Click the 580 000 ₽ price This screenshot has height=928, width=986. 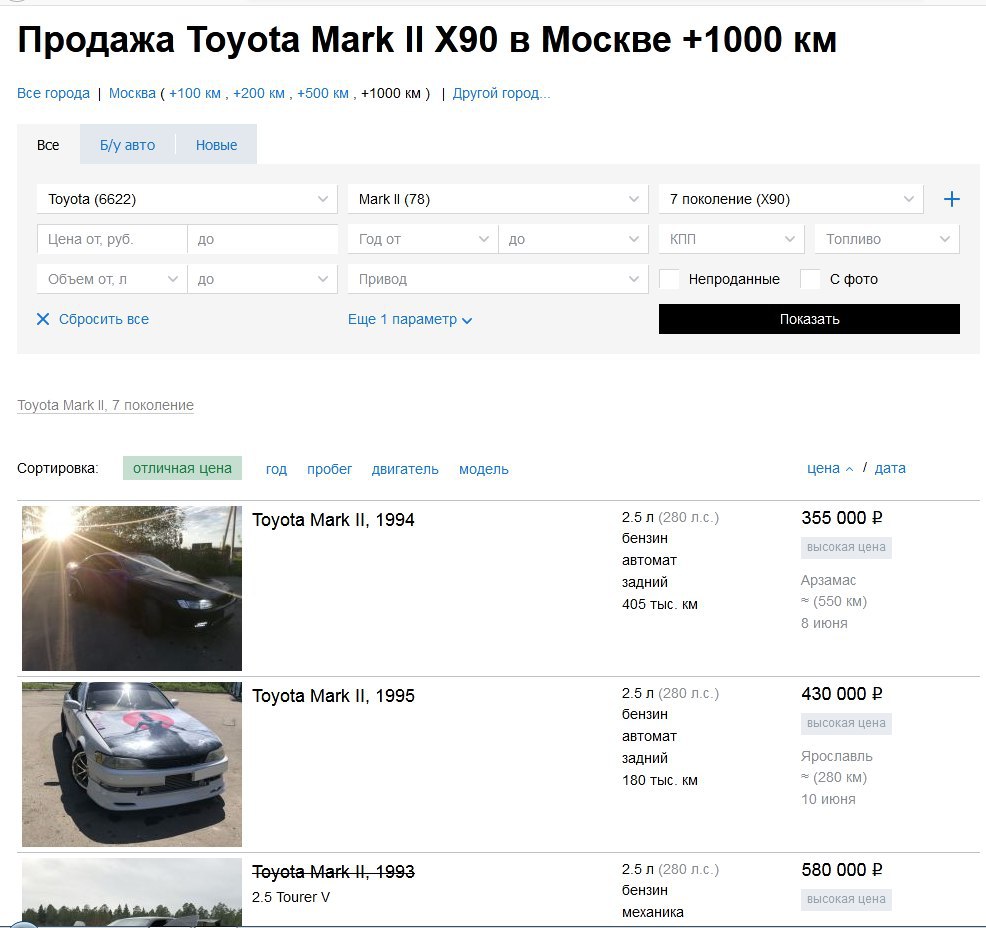841,870
